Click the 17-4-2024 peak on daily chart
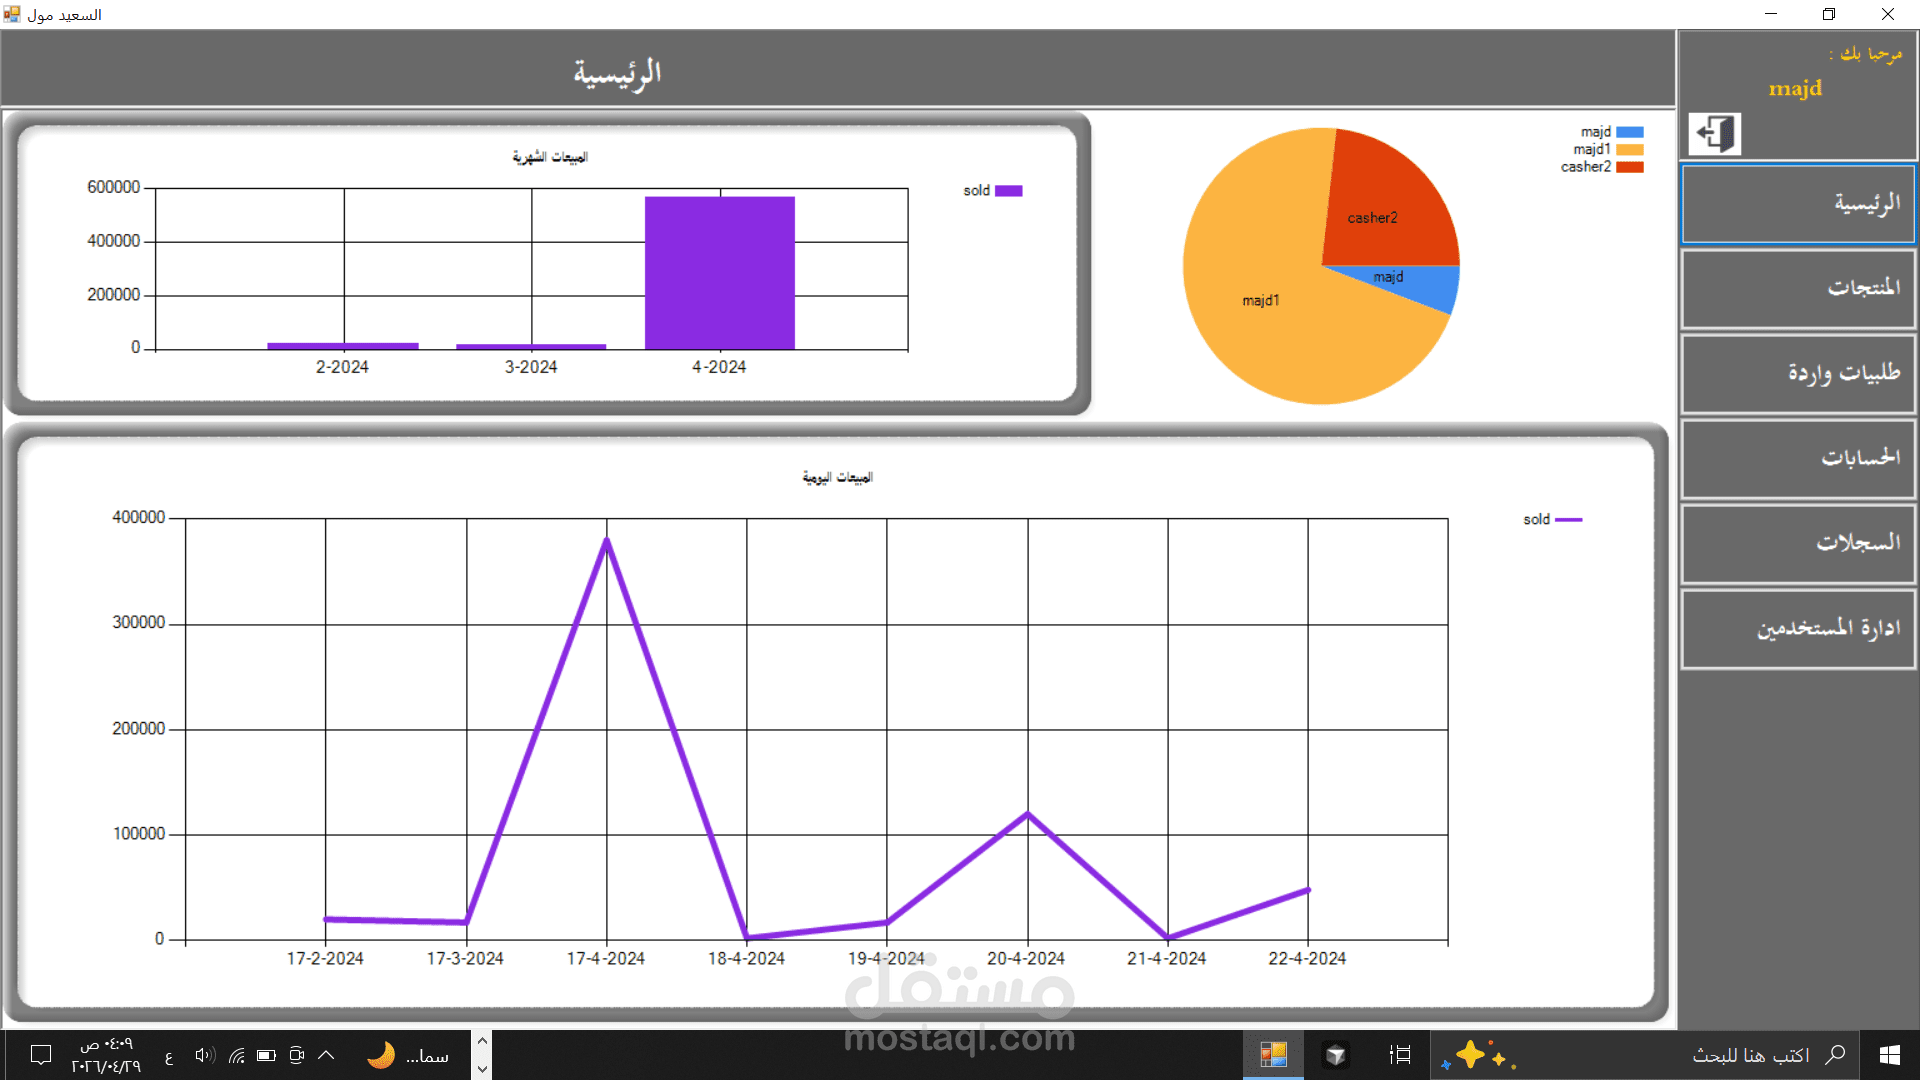The width and height of the screenshot is (1920, 1080). [607, 540]
